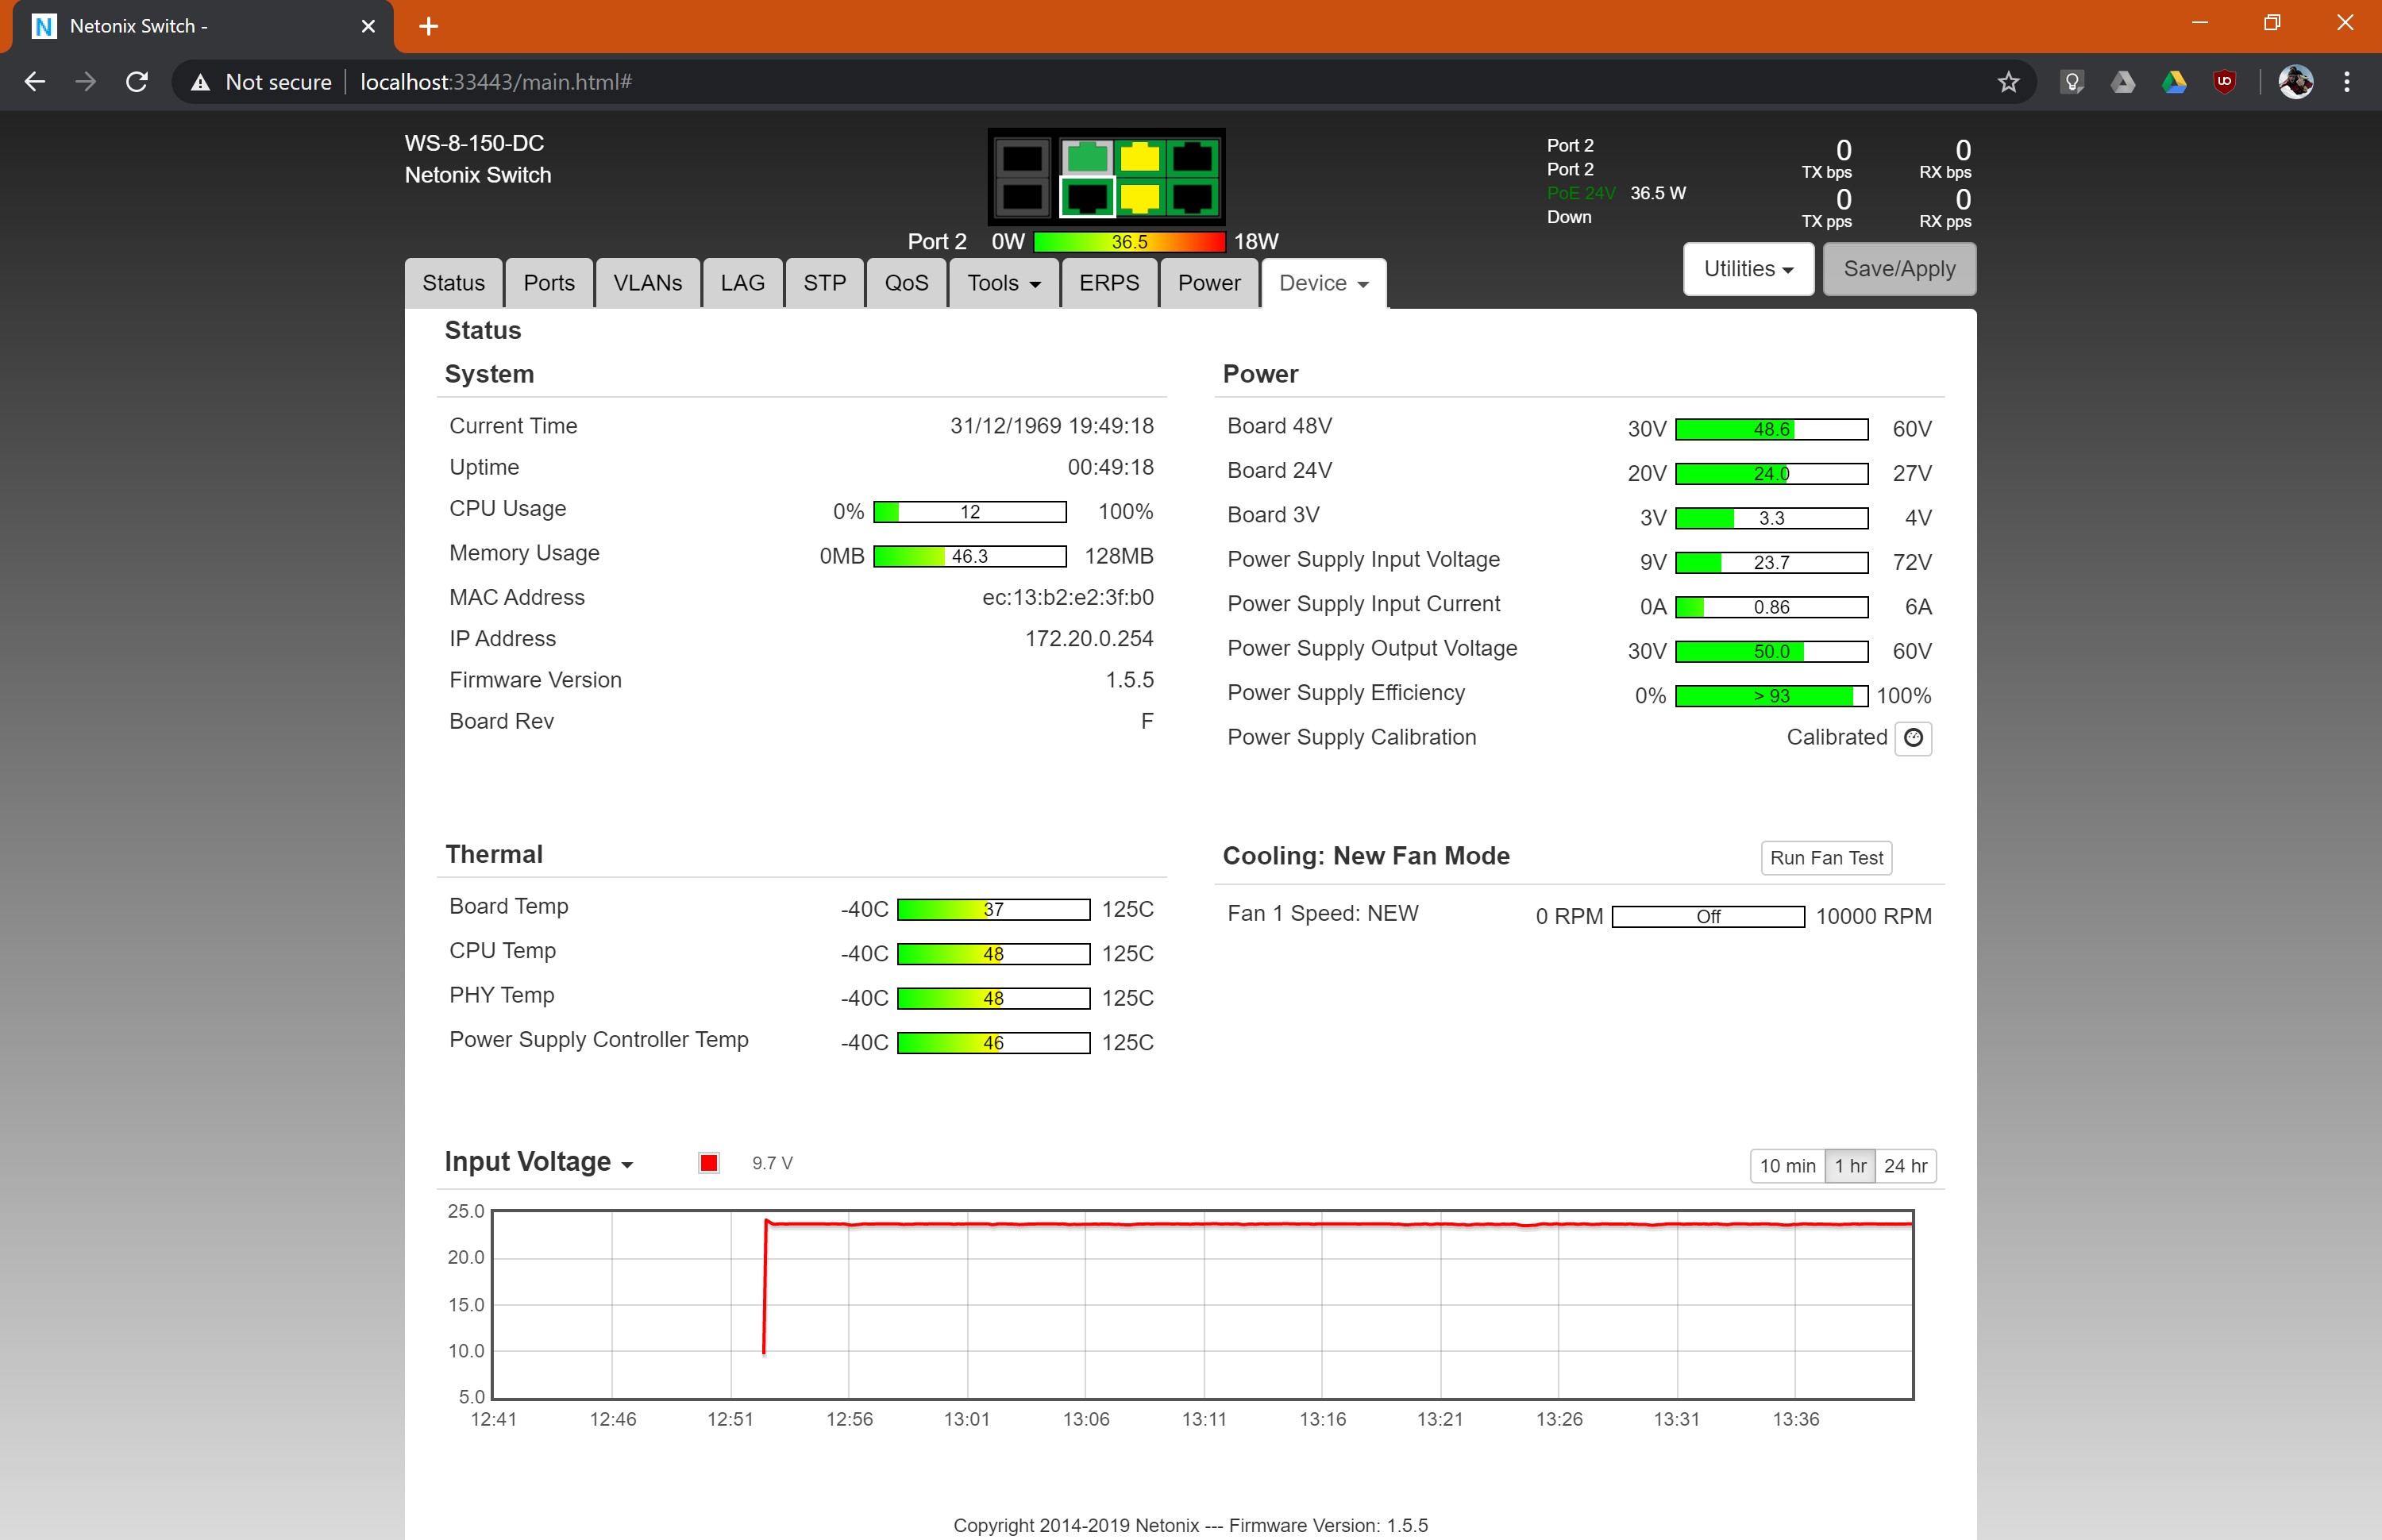Open the Power tab
The image size is (2382, 1540).
[x=1208, y=283]
